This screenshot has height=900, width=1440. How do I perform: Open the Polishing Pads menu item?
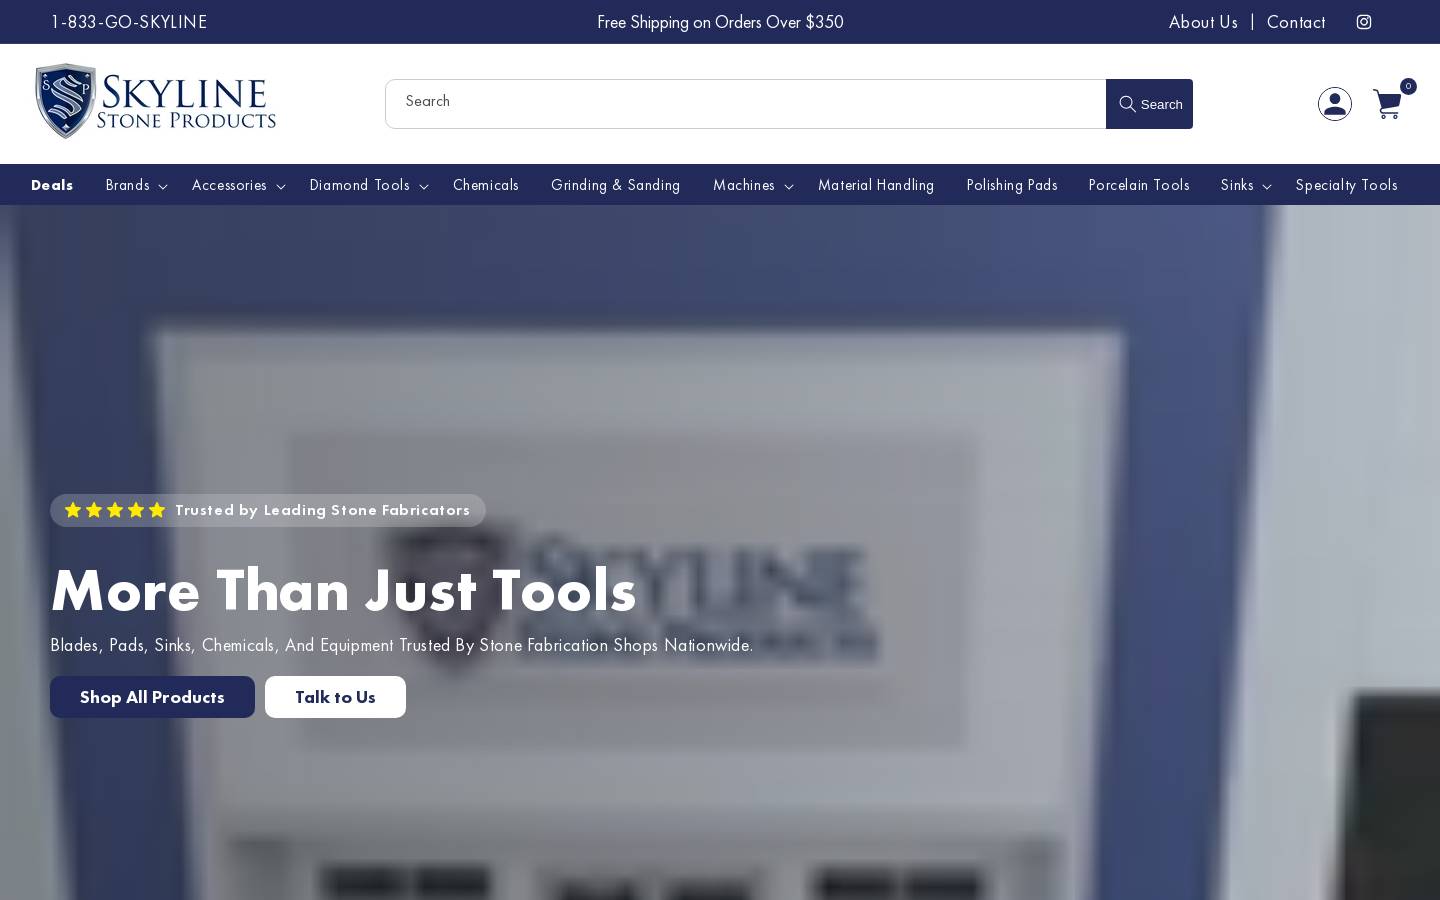1012,185
